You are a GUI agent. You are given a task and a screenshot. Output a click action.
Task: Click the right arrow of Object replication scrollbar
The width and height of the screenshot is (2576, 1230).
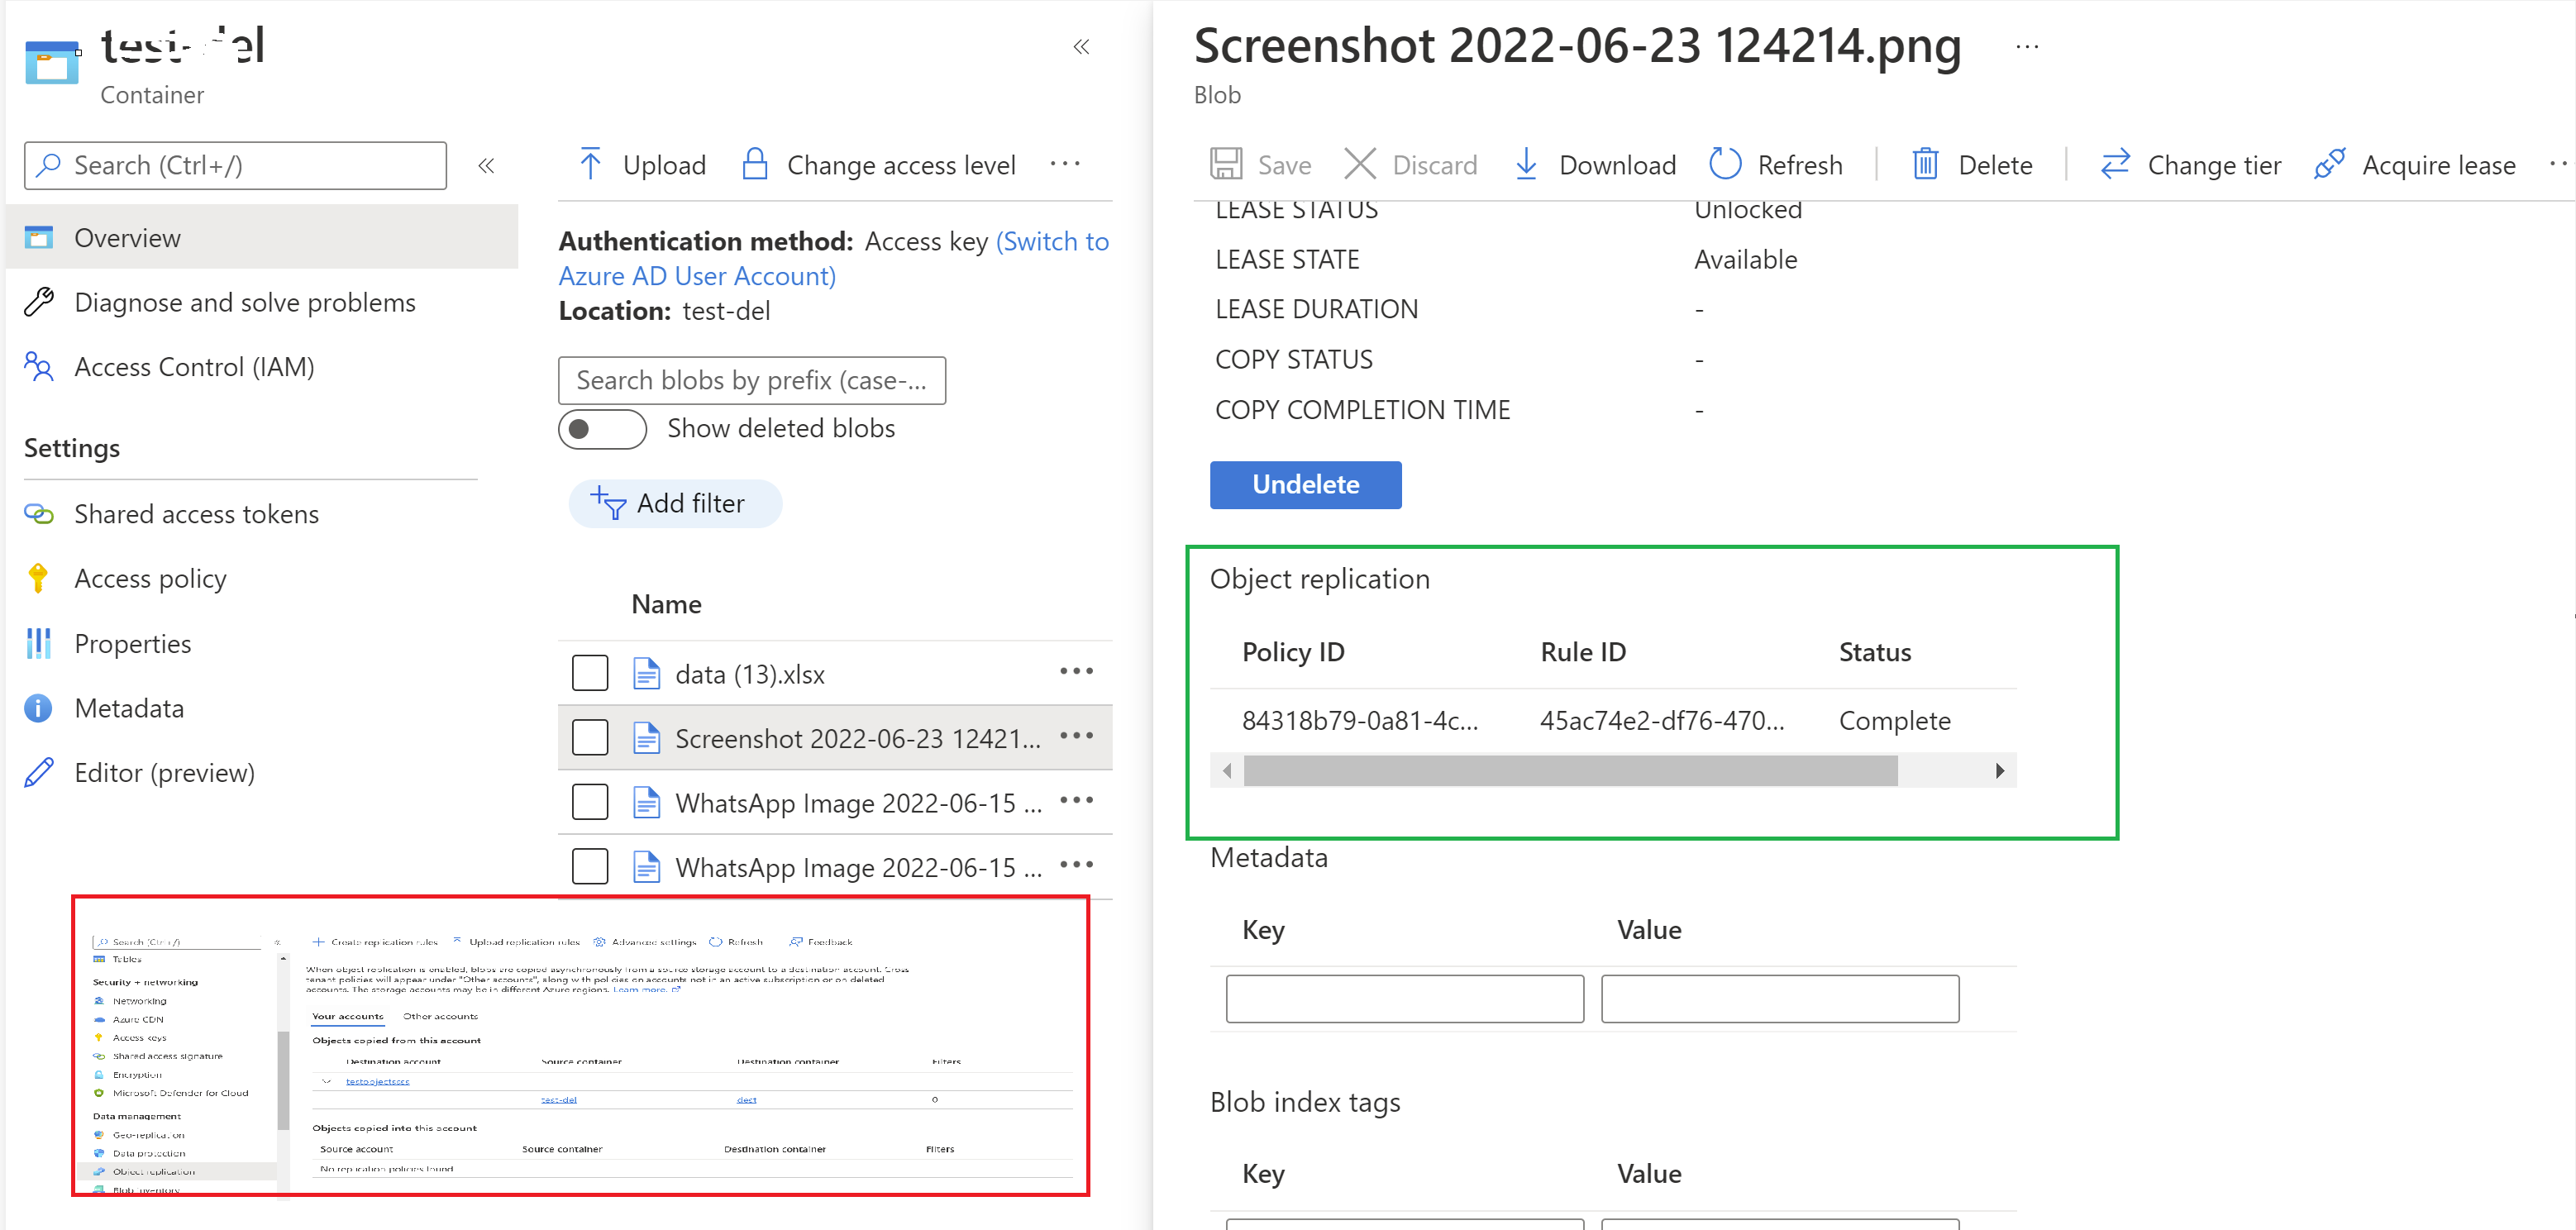click(1999, 771)
